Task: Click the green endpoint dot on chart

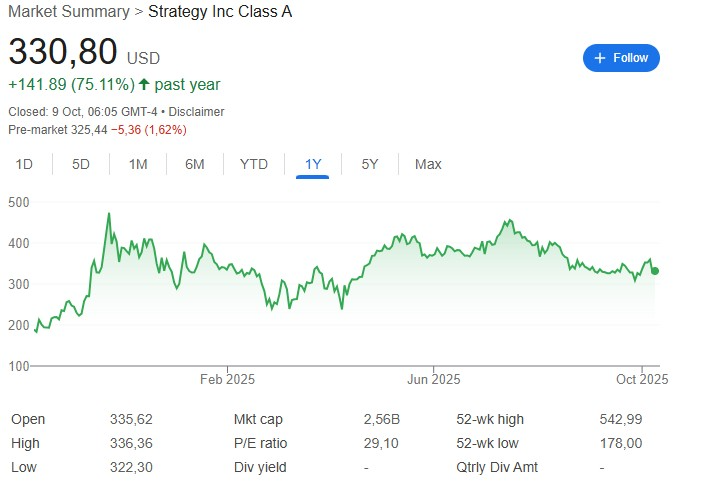Action: pos(655,271)
